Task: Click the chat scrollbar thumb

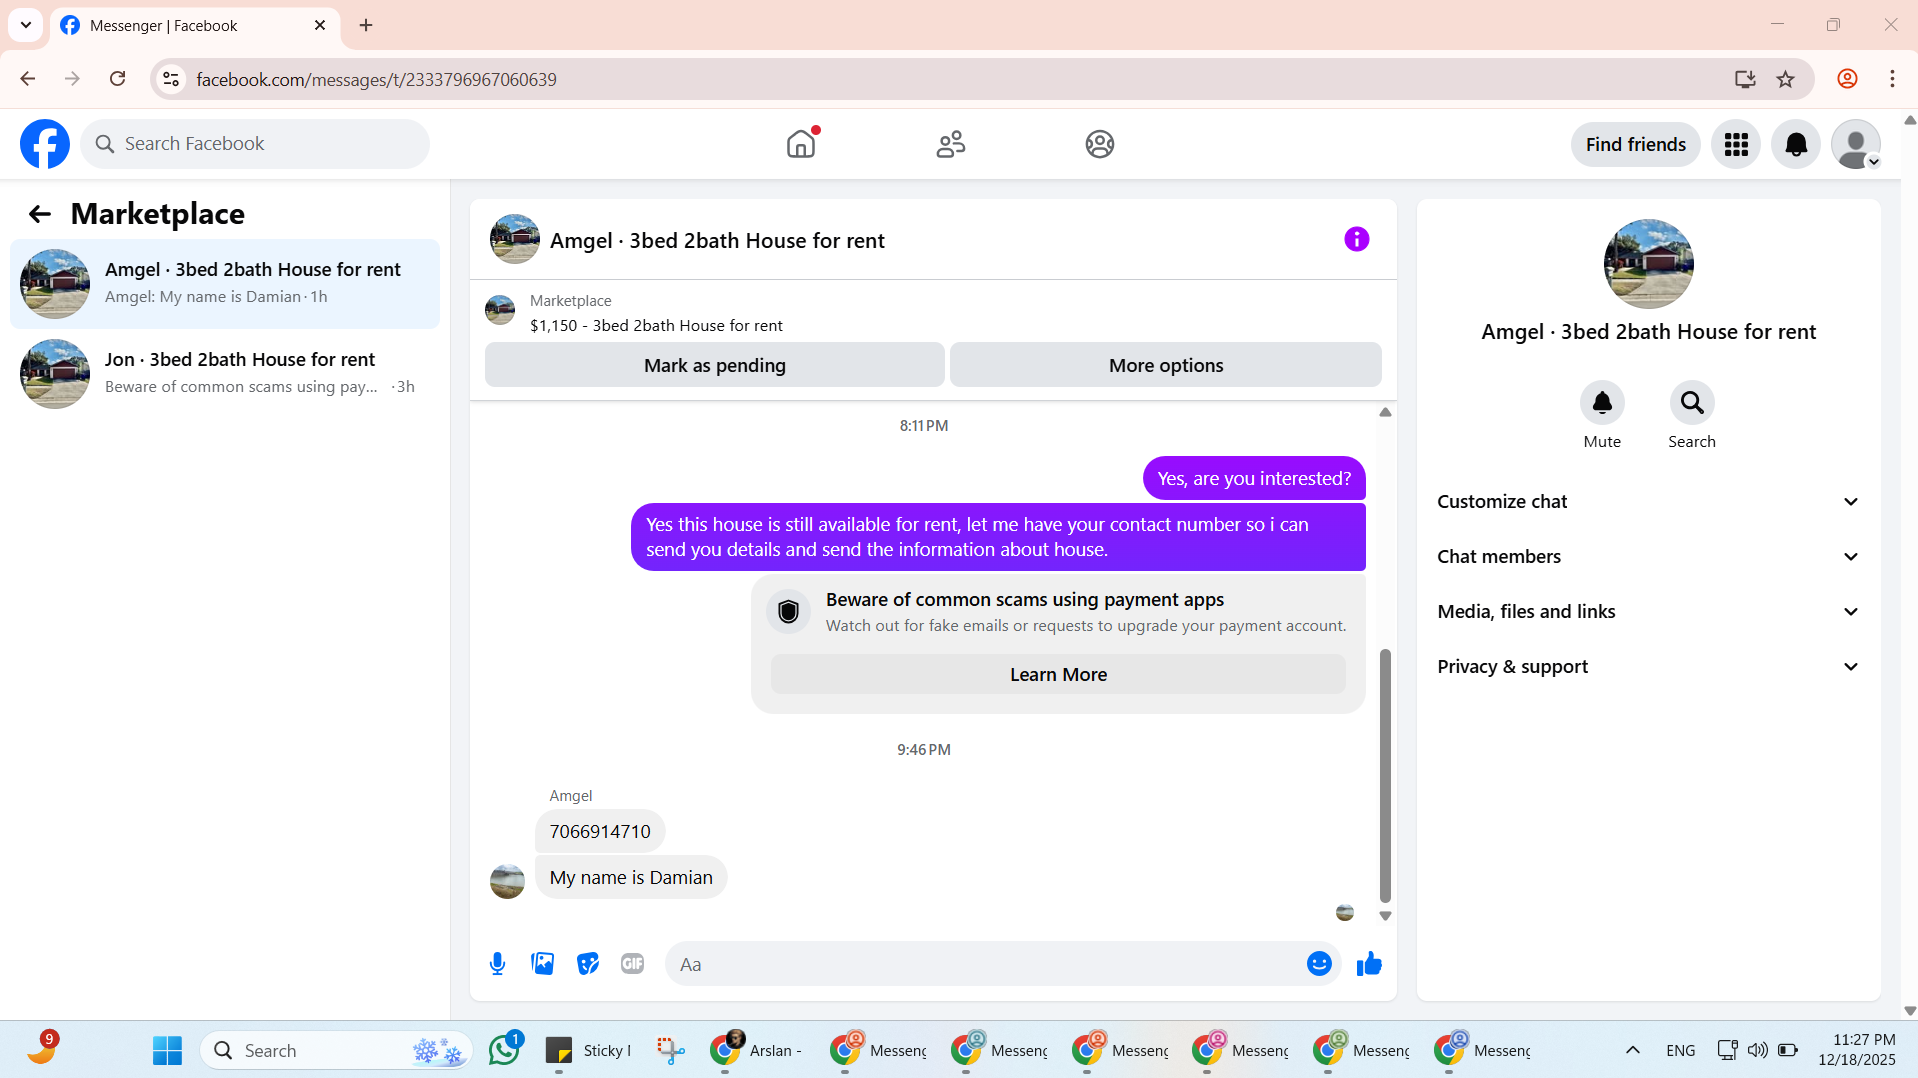Action: coord(1385,776)
